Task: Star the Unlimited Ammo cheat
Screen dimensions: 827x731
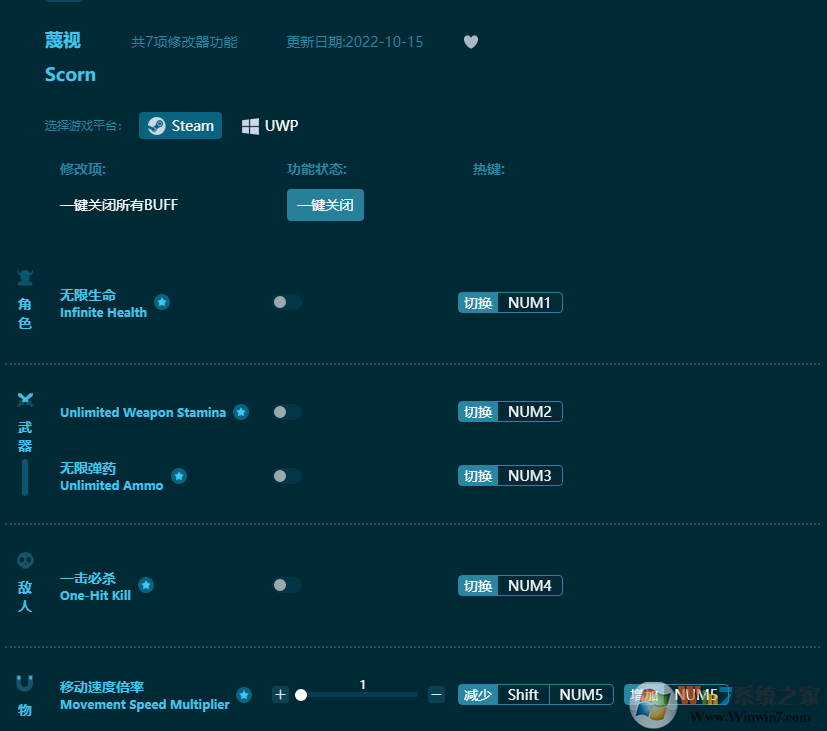Action: [x=179, y=476]
